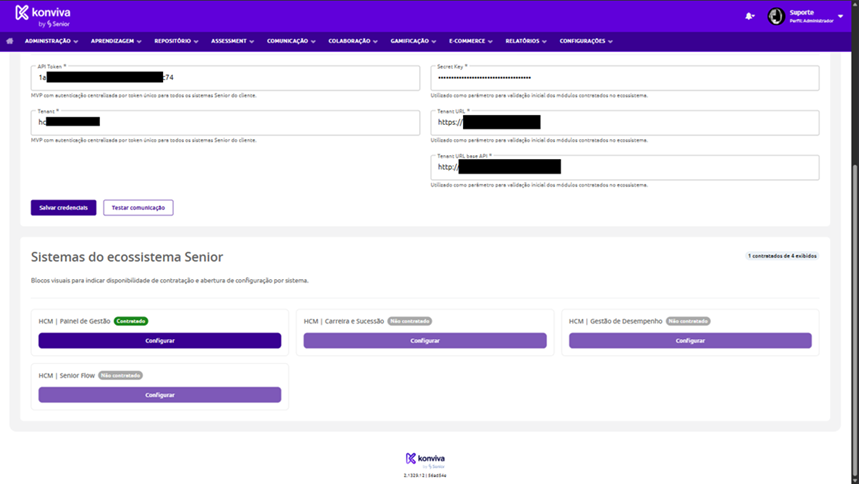Expand the Suporte profile dropdown arrow
Image resolution: width=859 pixels, height=484 pixels.
pos(840,16)
